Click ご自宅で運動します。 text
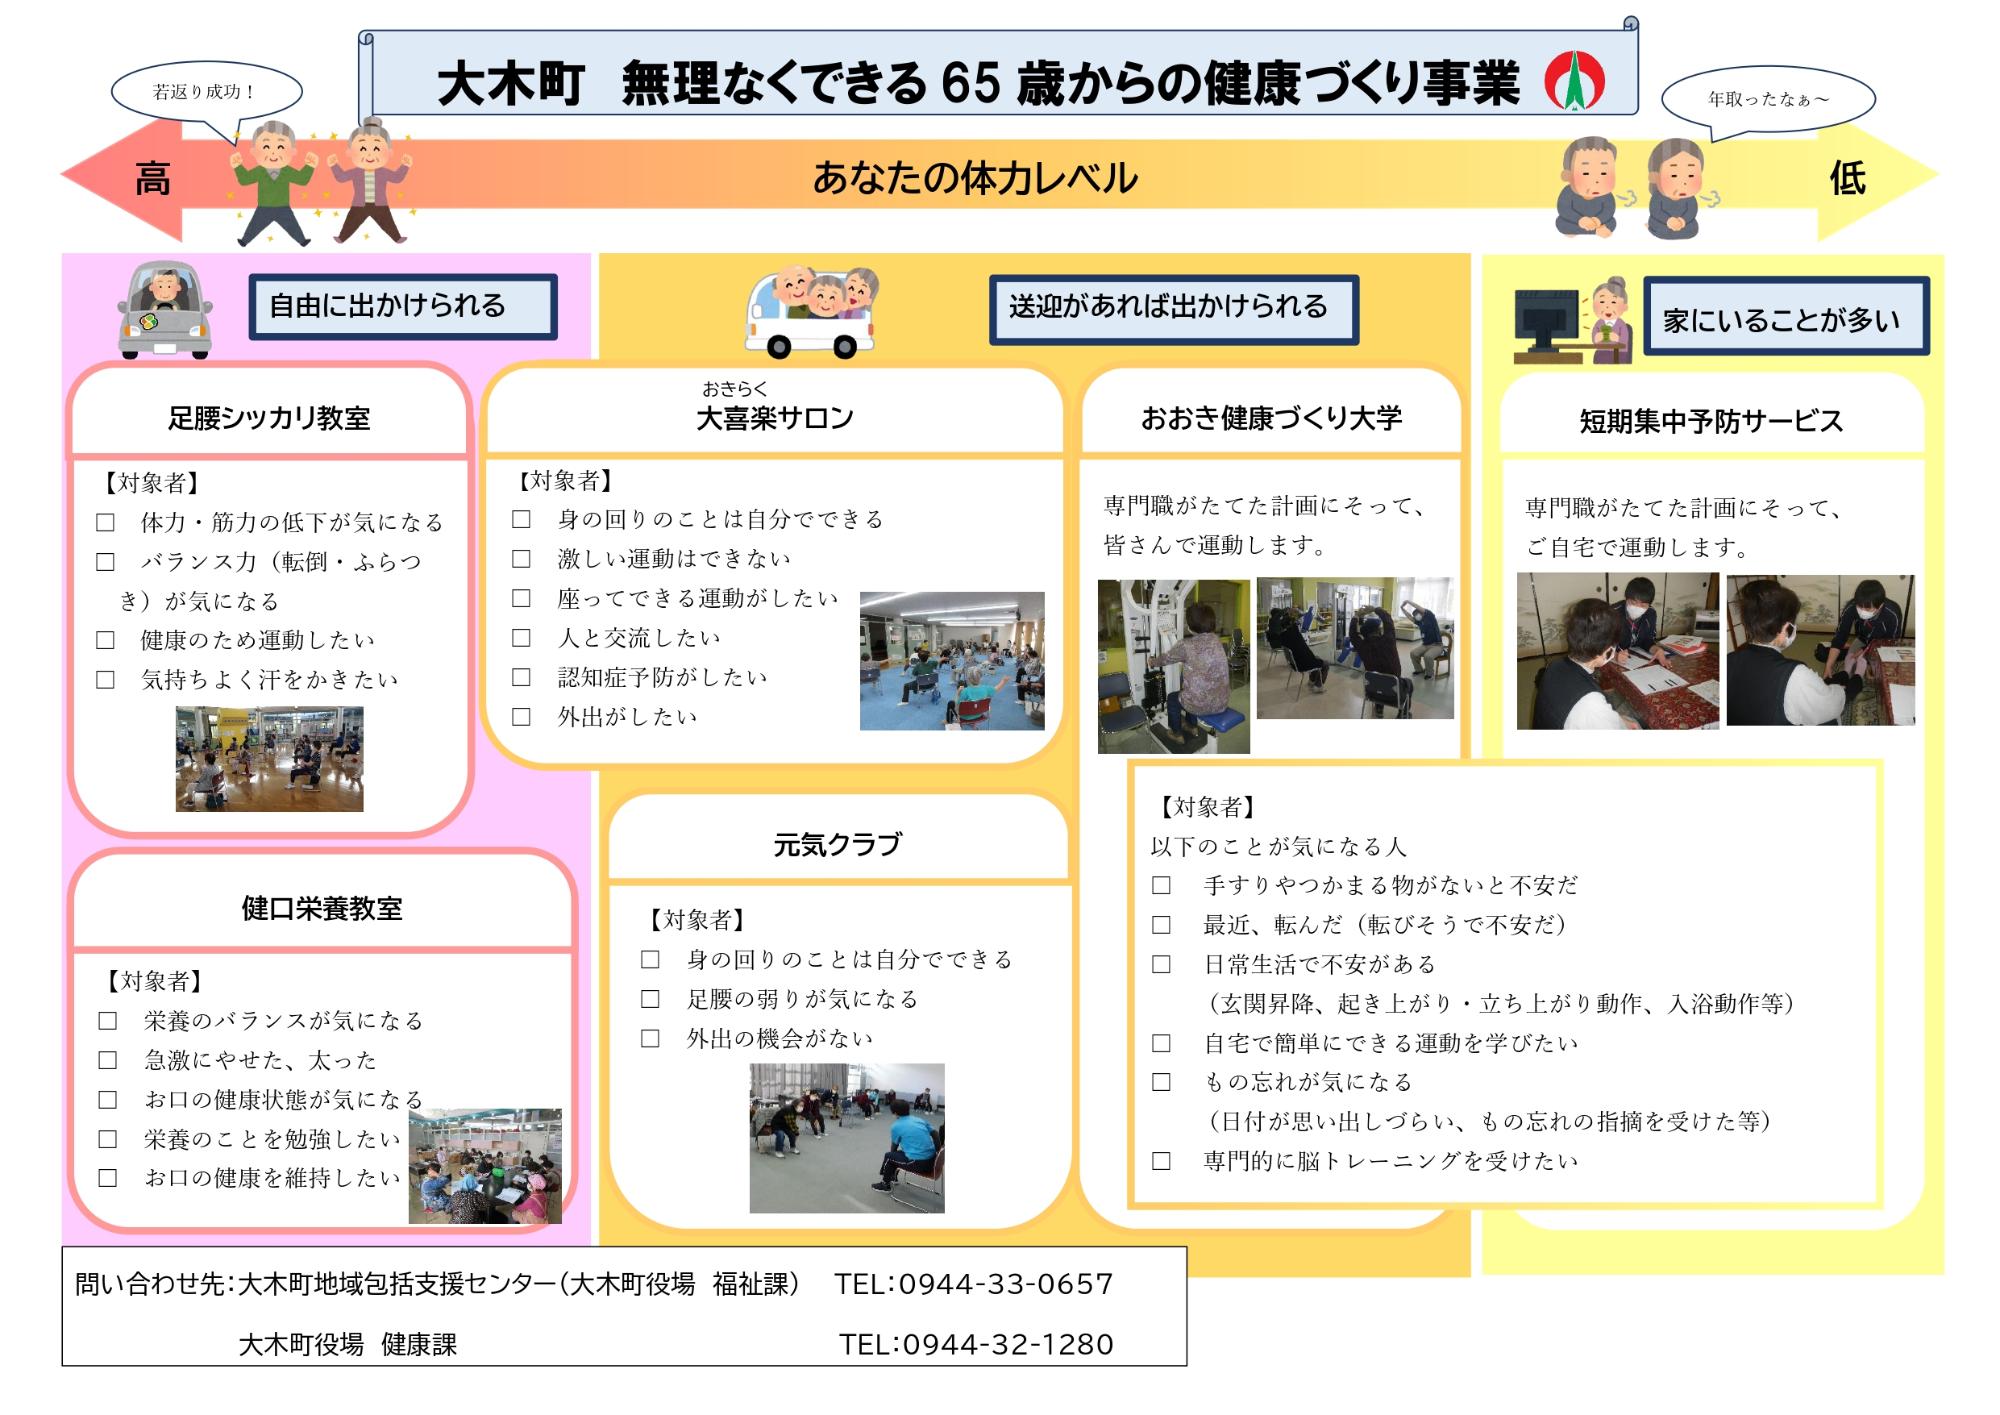 click(1637, 548)
